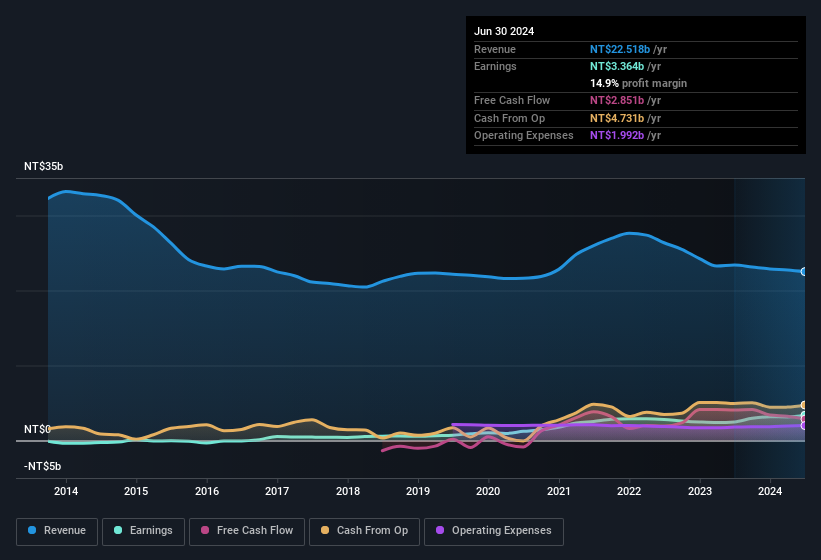
Task: Click the 2014 x-axis label
Action: [x=66, y=491]
